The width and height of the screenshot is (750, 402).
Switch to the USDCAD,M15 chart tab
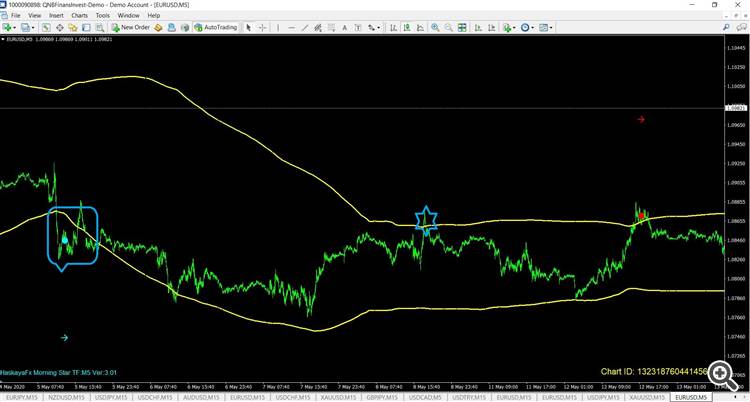pyautogui.click(x=427, y=397)
